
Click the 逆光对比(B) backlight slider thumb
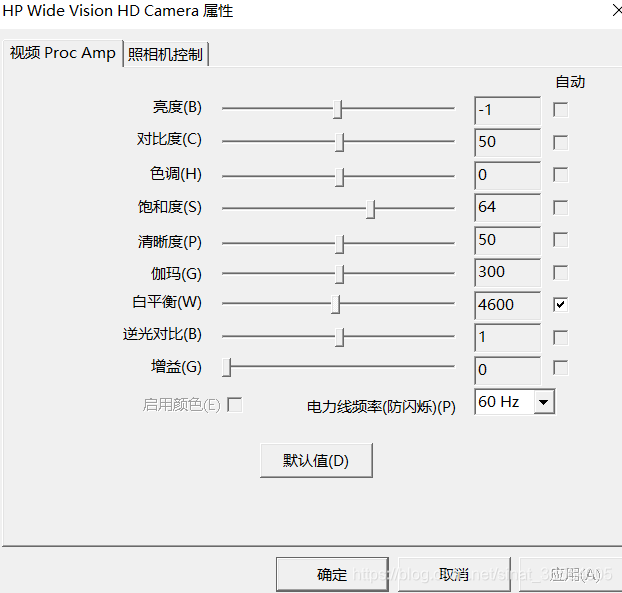click(x=339, y=337)
